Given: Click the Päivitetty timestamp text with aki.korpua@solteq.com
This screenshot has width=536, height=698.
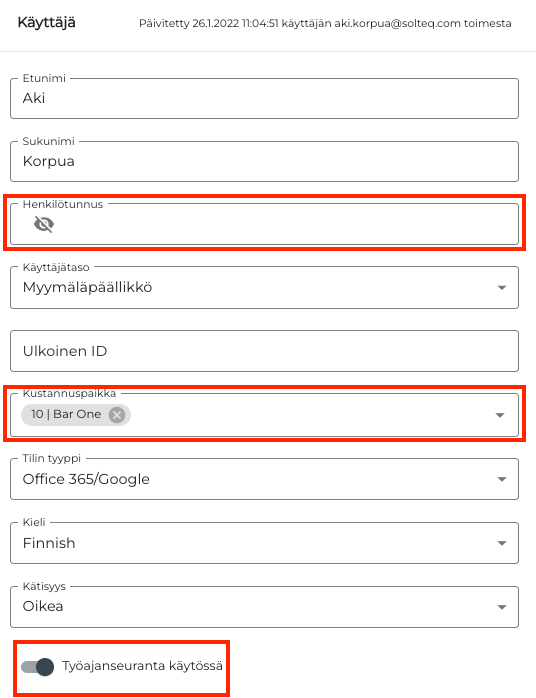Looking at the screenshot, I should coord(325,23).
